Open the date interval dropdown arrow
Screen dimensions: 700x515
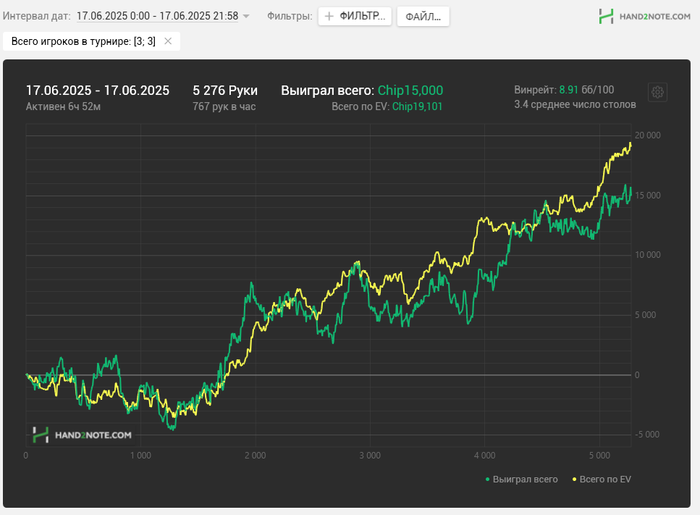point(246,17)
